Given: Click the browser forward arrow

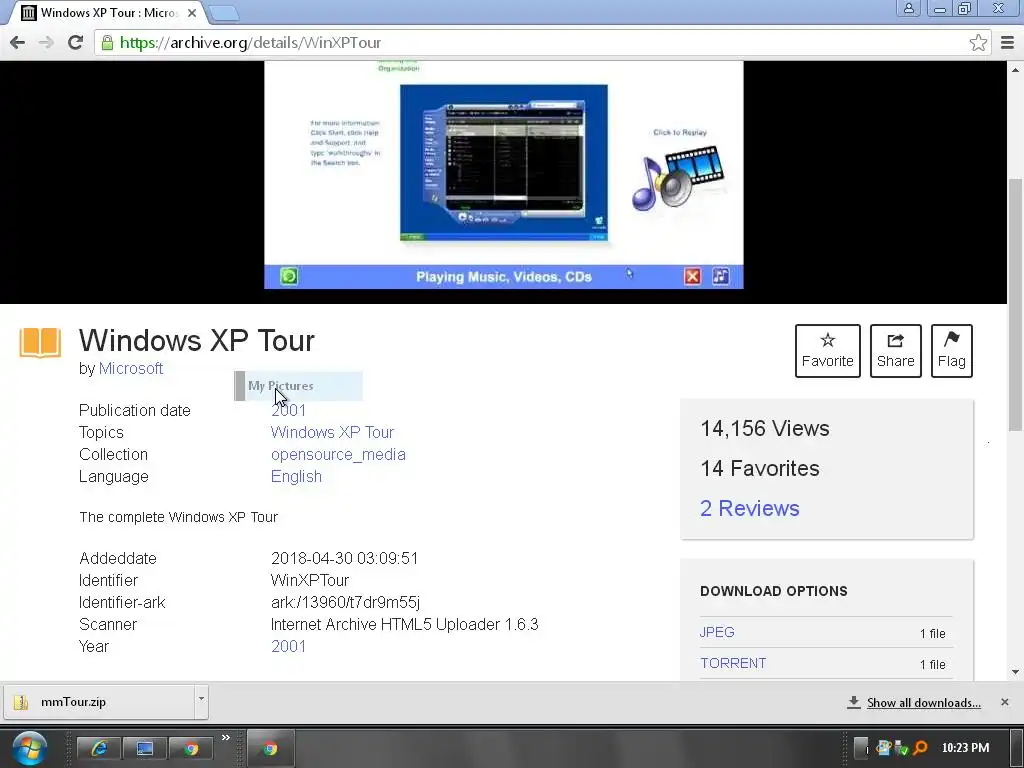Looking at the screenshot, I should pos(46,42).
